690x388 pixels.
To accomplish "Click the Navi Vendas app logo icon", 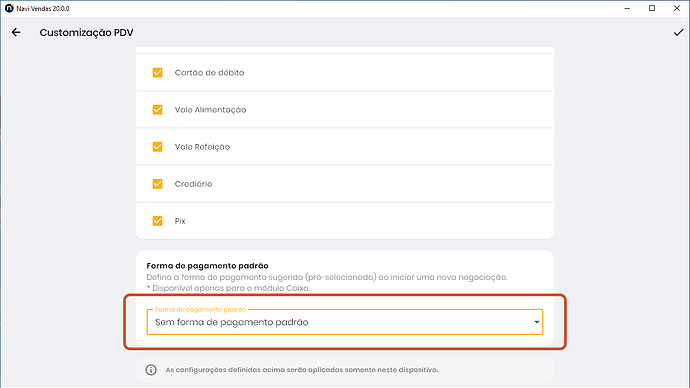I will pyautogui.click(x=9, y=8).
